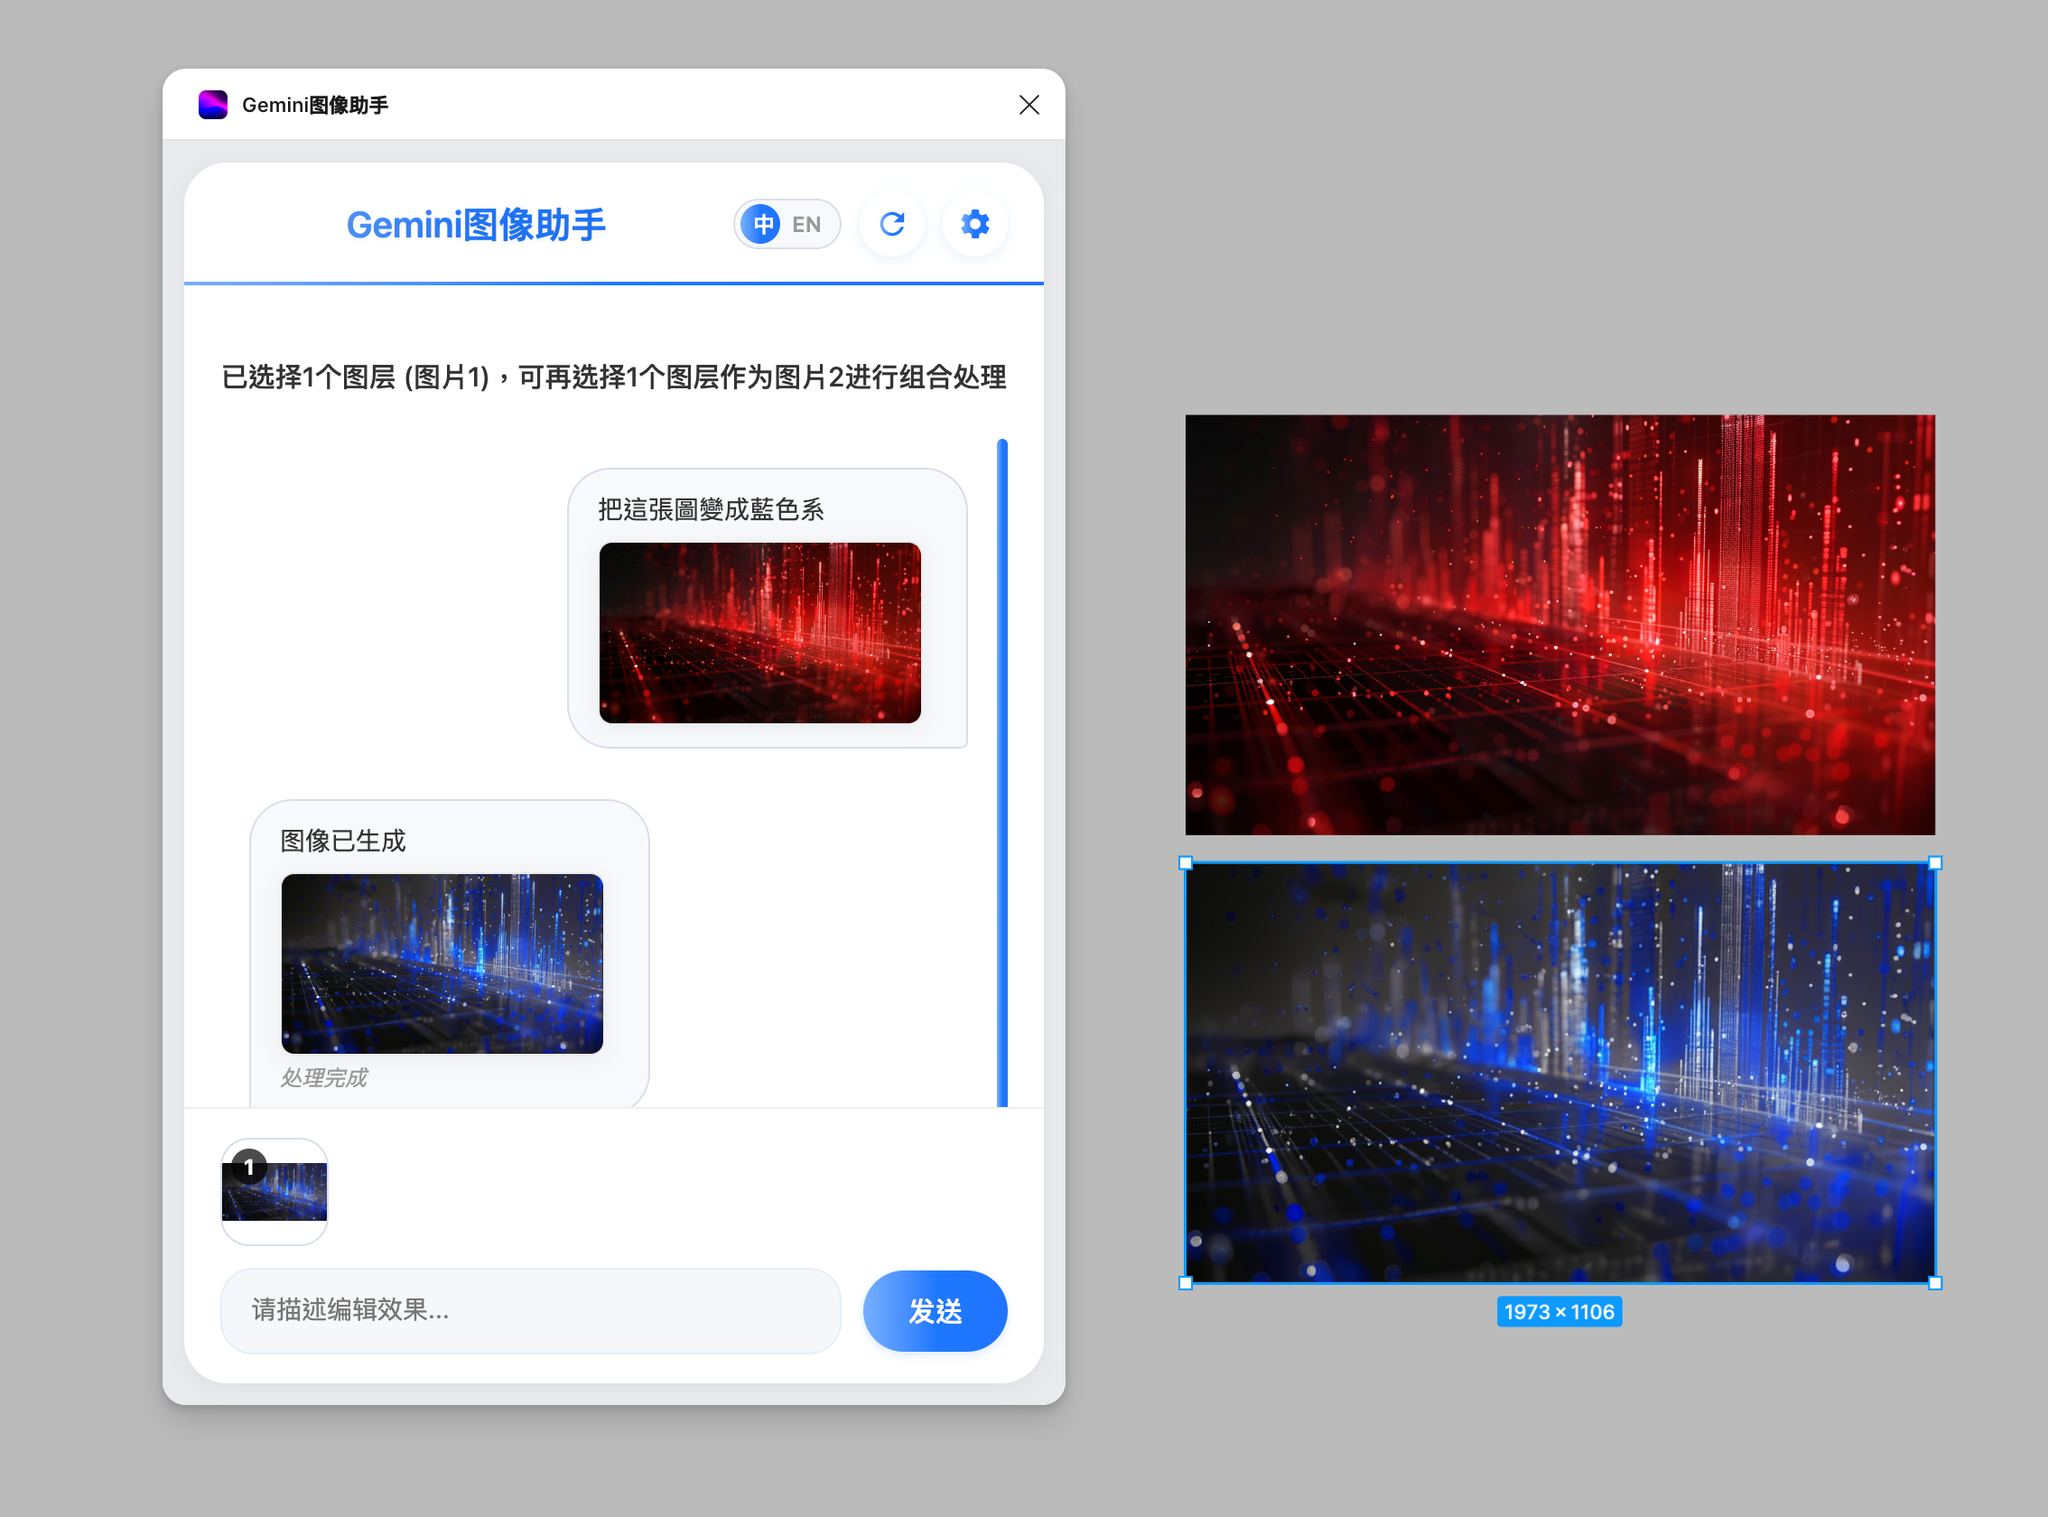The image size is (2048, 1517).
Task: Click the plugin logo icon in title bar
Action: coord(213,105)
